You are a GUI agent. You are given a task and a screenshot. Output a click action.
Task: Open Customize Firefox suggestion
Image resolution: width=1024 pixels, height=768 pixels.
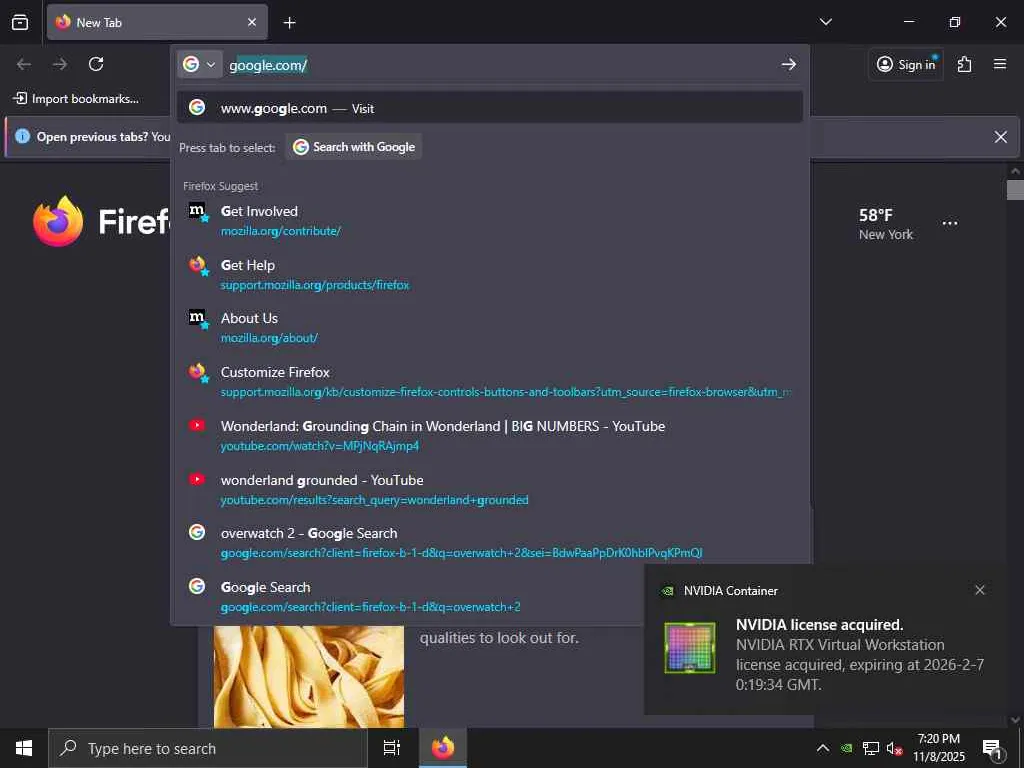pos(490,381)
